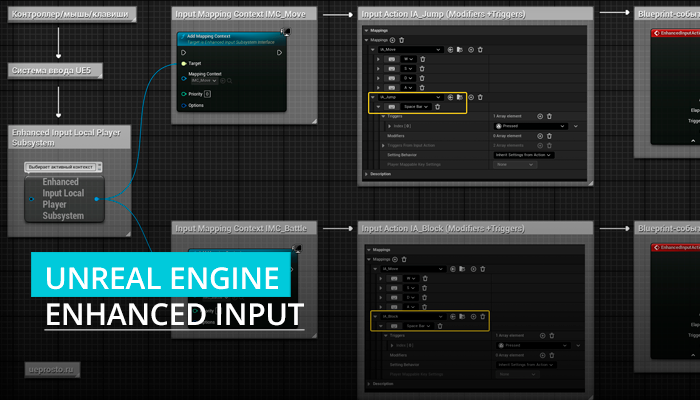Collapse the IA_Move mapping in IA_Jump panel
Image resolution: width=700 pixels, height=400 pixels.
tap(373, 50)
